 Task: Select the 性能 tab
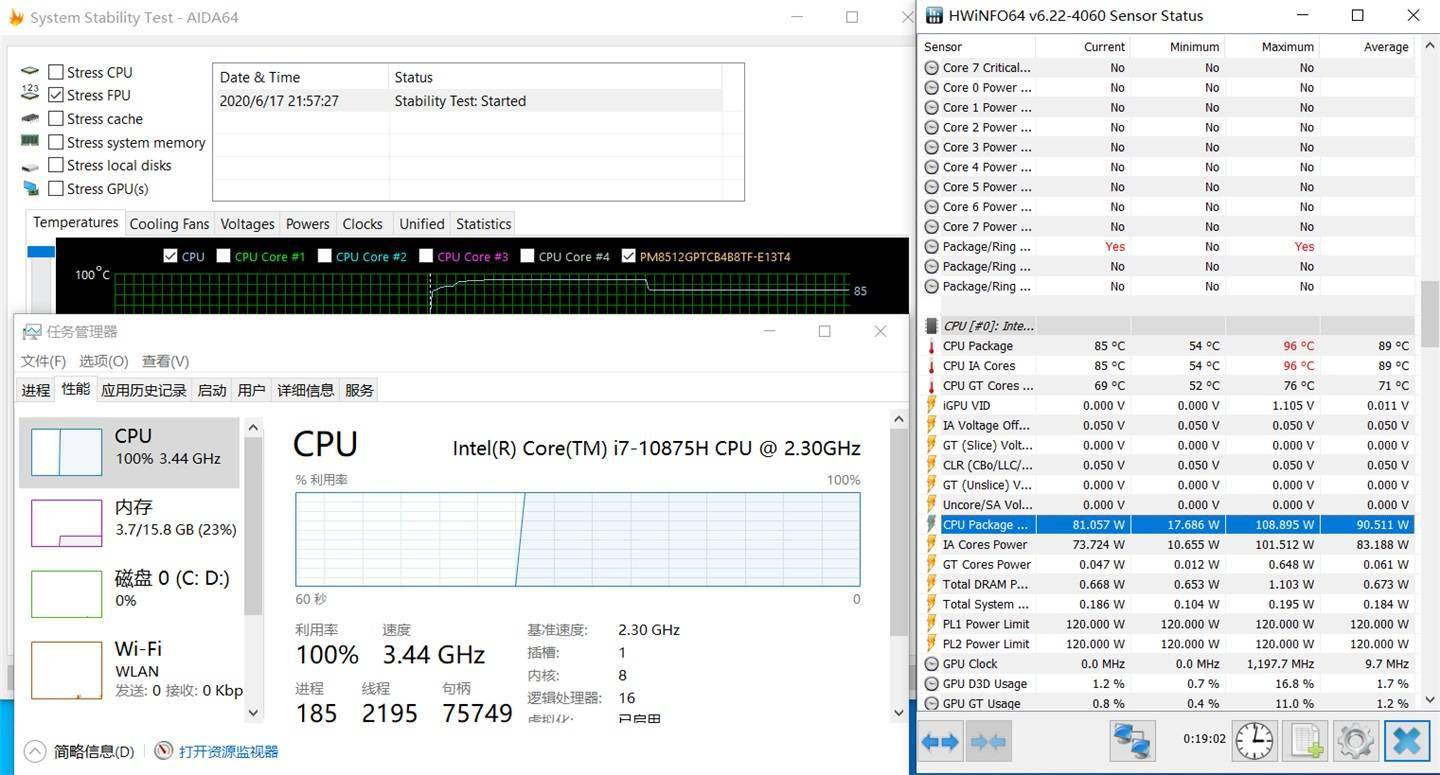click(75, 389)
